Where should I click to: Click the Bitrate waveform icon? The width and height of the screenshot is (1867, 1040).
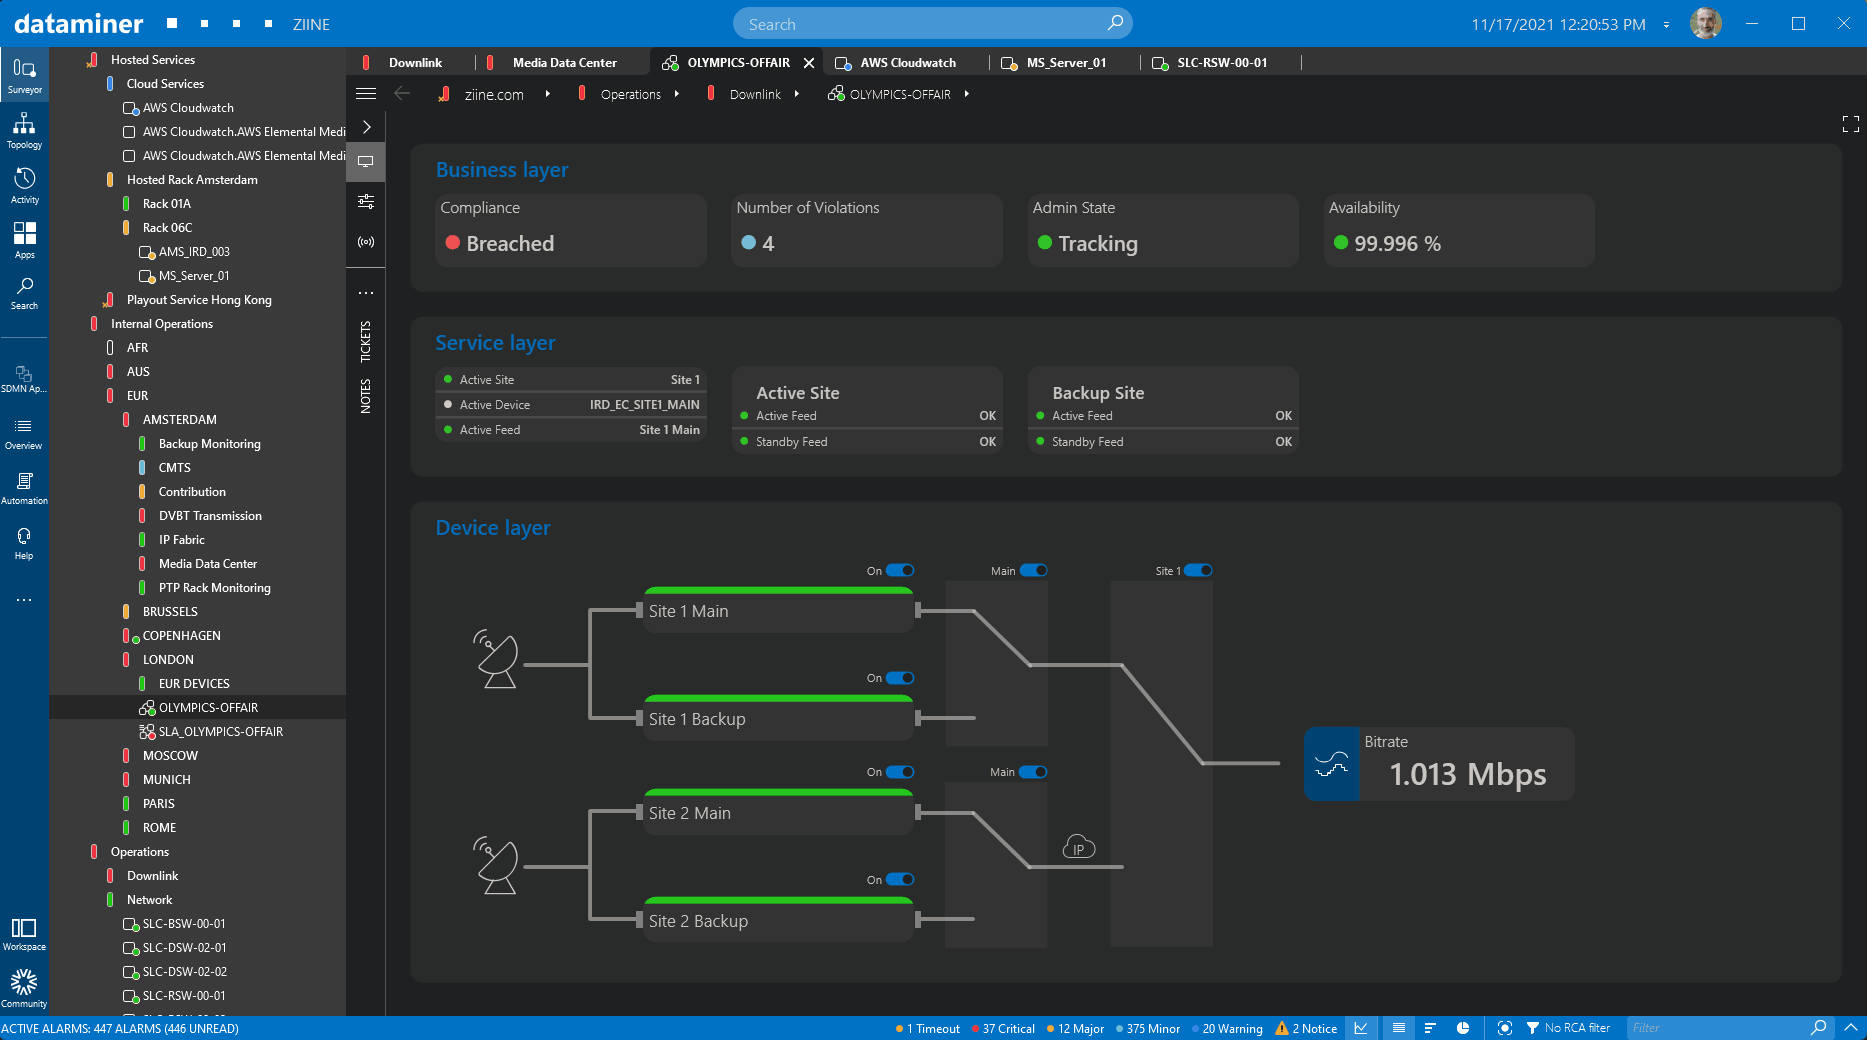tap(1331, 764)
